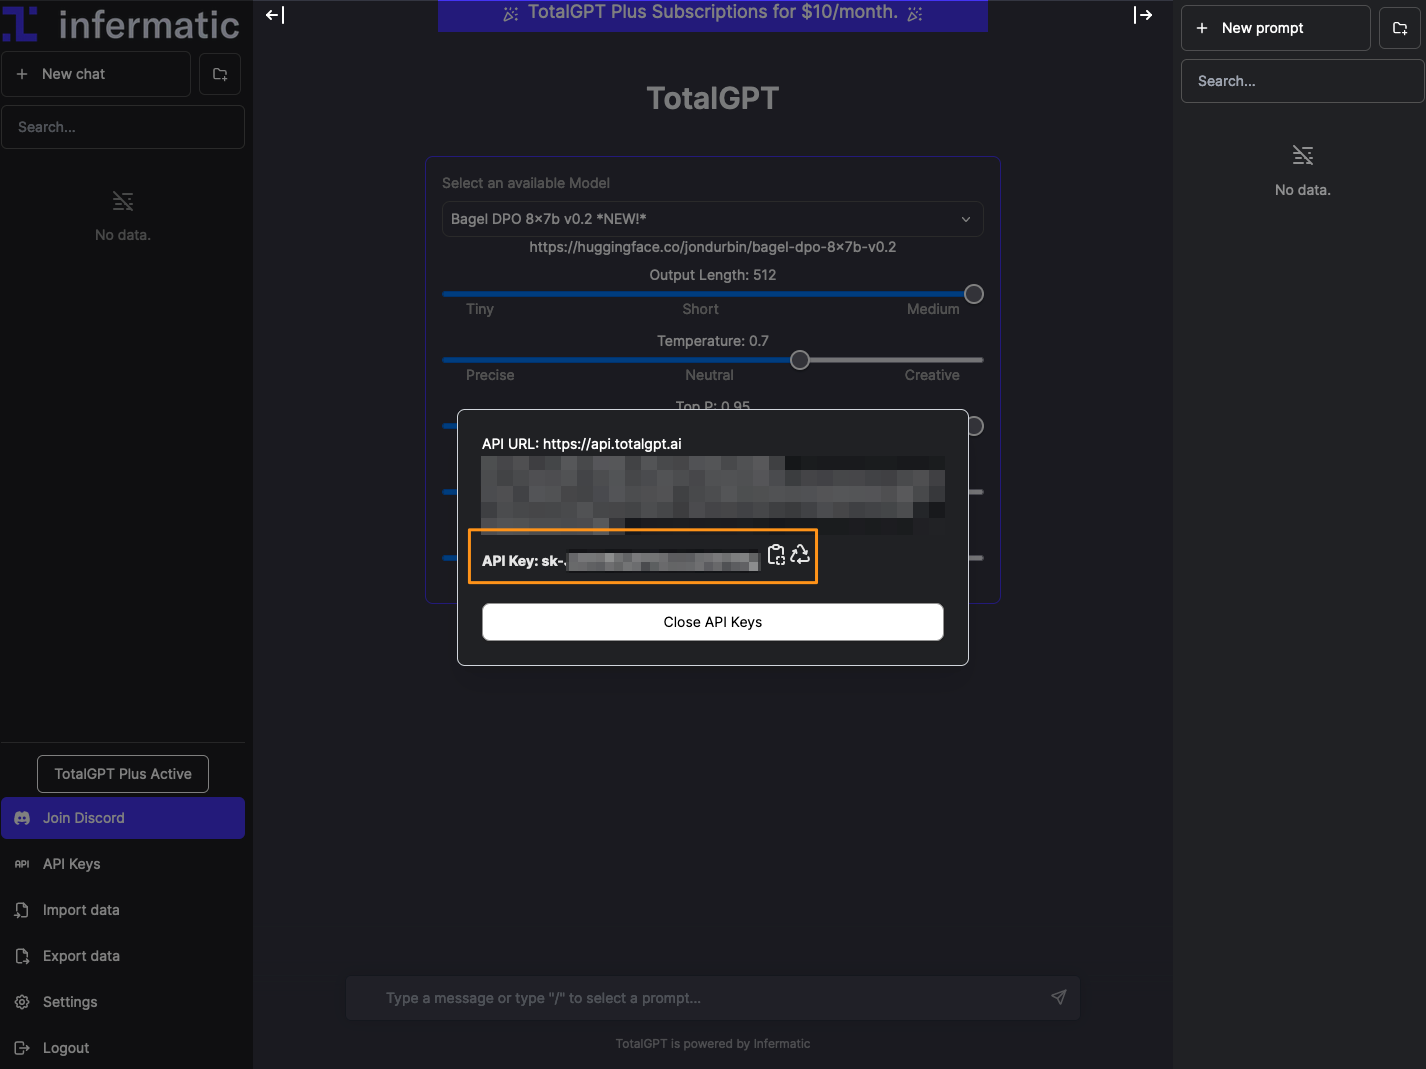Click the send message icon

pyautogui.click(x=1059, y=997)
